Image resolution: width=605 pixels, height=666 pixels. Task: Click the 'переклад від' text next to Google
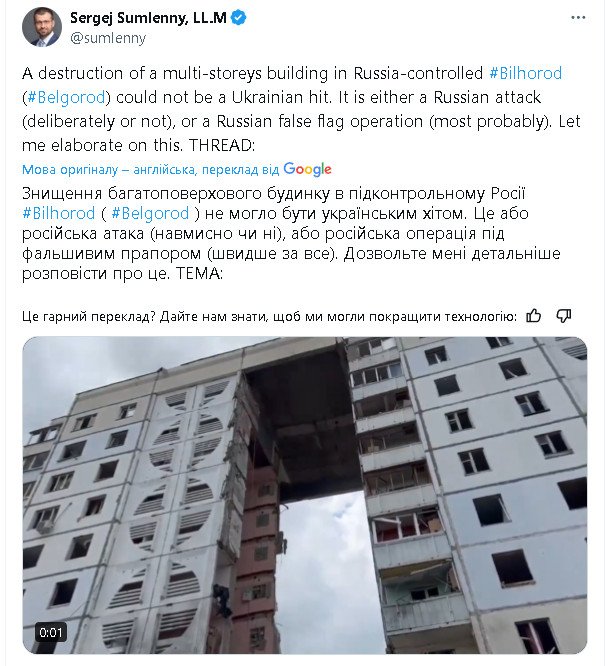[240, 170]
